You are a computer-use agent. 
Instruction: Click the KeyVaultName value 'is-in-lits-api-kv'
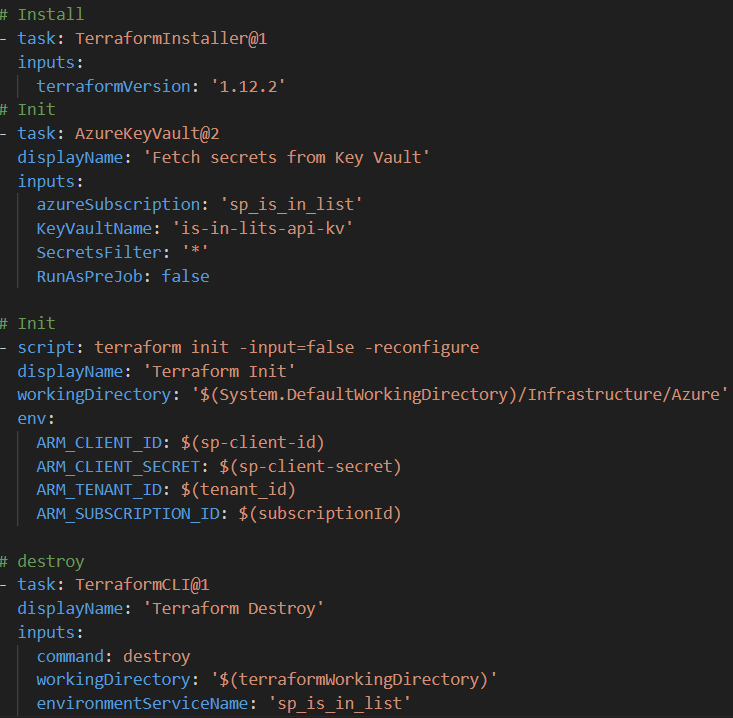tap(263, 229)
